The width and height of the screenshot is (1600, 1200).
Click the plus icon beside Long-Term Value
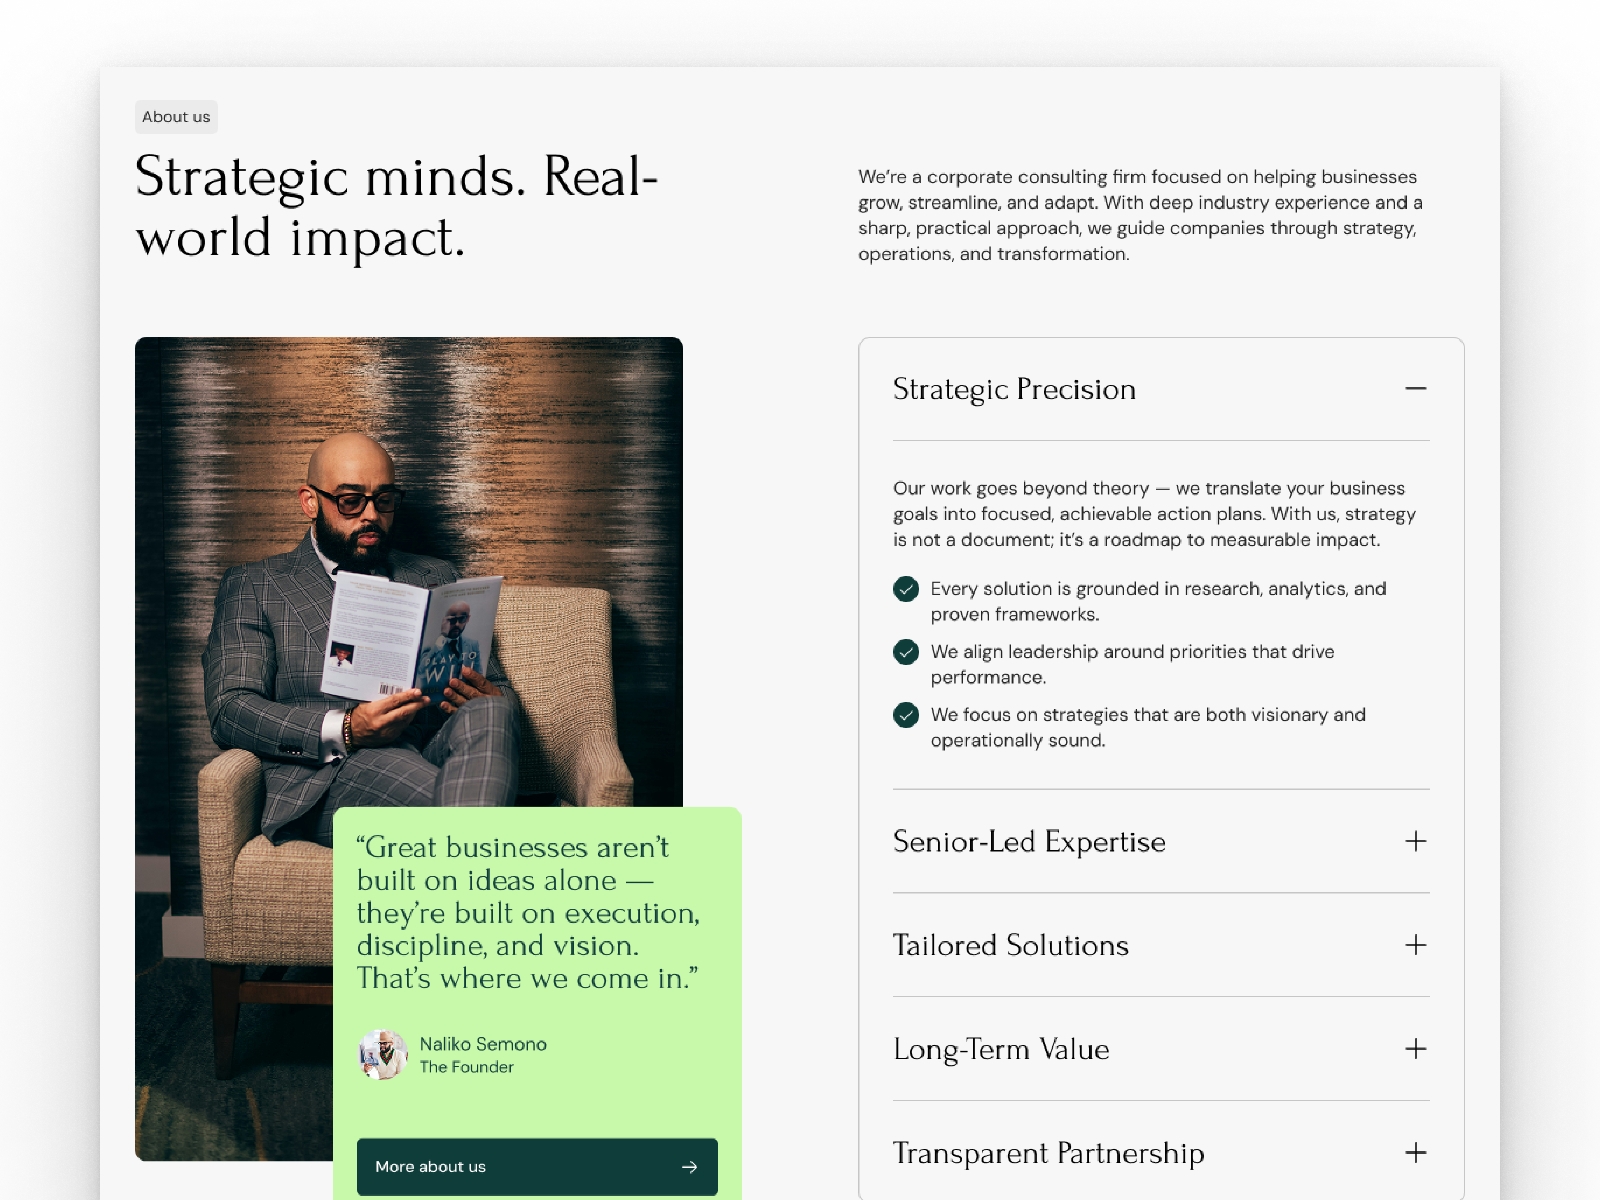(1415, 1049)
